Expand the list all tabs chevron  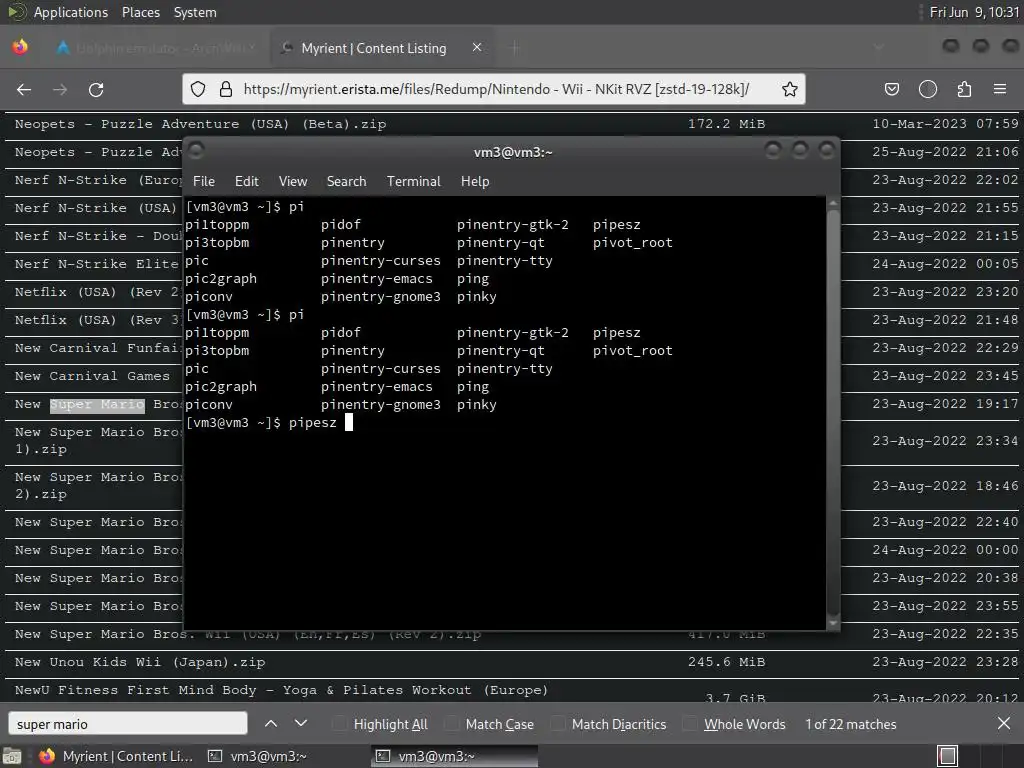coord(879,47)
